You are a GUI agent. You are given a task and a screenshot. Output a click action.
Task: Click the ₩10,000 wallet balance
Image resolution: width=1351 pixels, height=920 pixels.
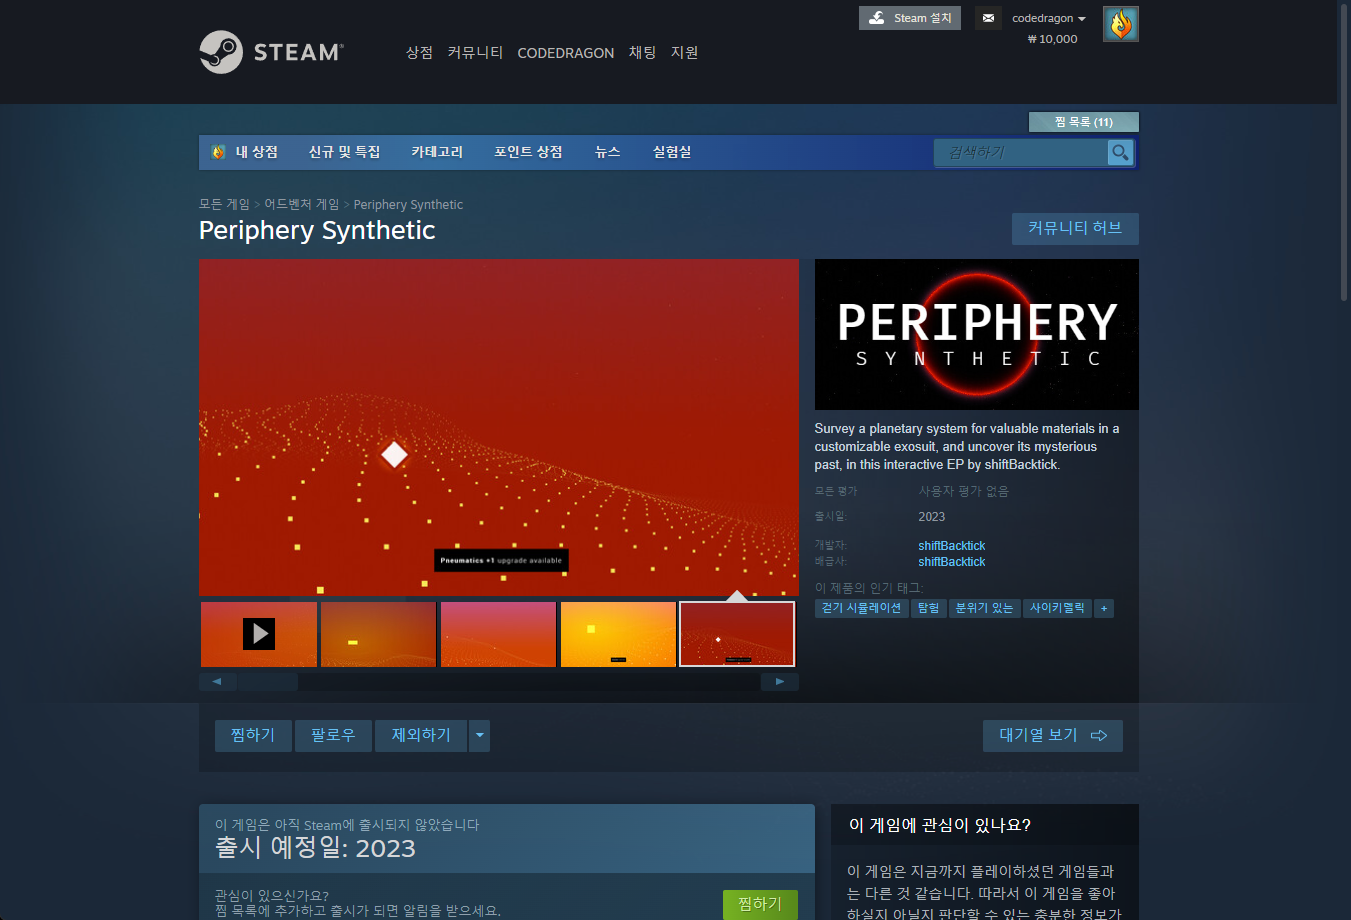(1052, 39)
